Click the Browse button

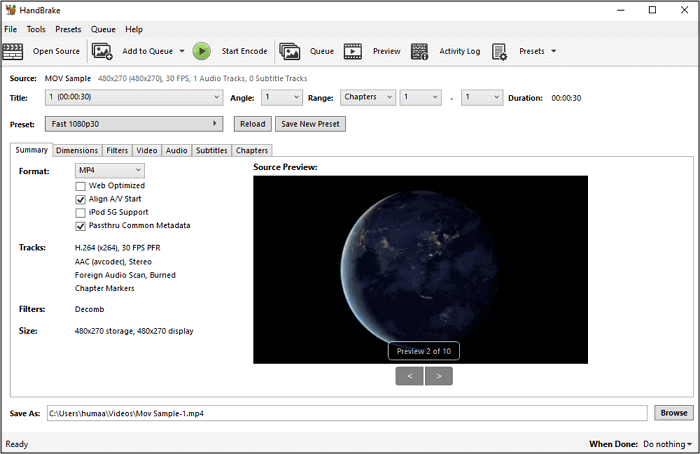click(673, 413)
